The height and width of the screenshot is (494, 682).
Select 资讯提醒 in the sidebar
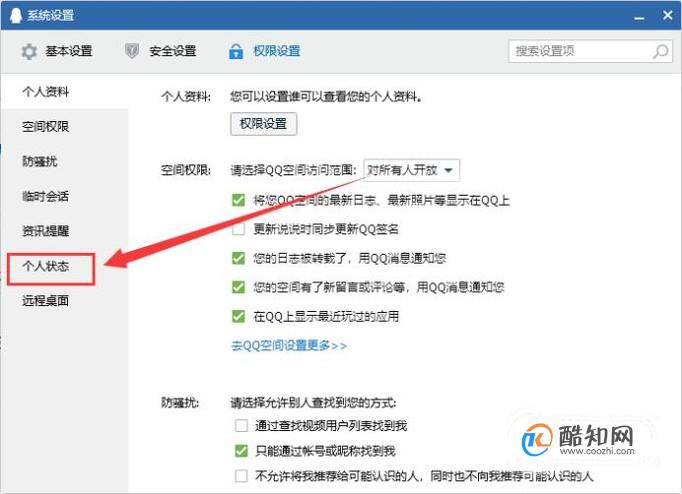point(64,231)
